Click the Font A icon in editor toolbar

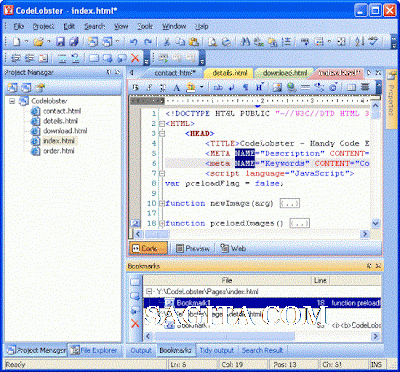pos(177,88)
